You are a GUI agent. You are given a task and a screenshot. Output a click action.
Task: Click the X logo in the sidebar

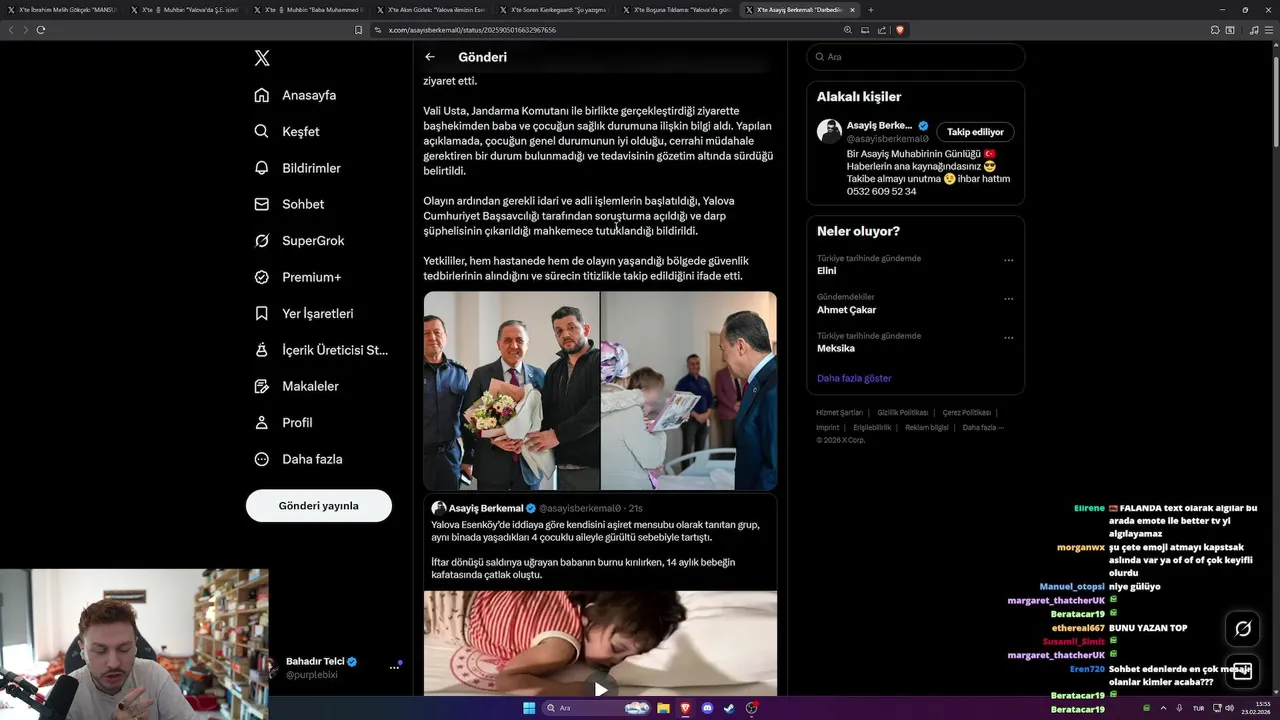pos(262,58)
